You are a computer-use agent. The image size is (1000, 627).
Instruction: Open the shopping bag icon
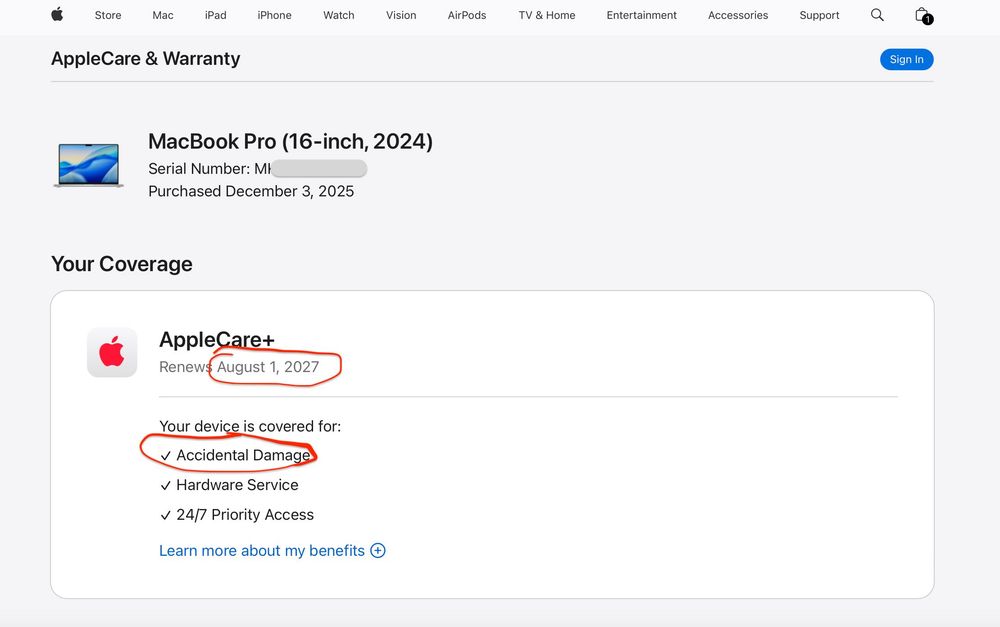[923, 15]
